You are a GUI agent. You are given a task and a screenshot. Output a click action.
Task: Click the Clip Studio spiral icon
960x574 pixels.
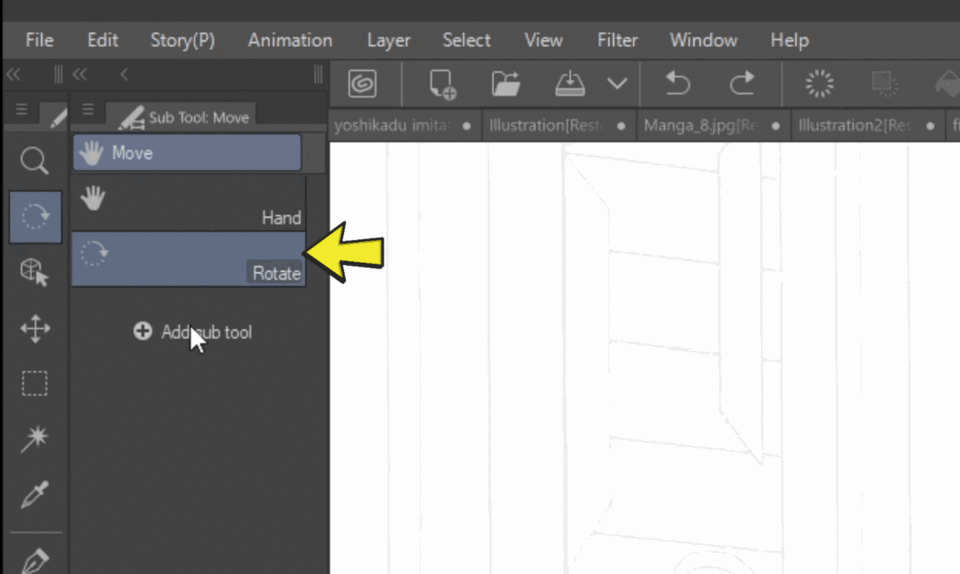coord(362,83)
